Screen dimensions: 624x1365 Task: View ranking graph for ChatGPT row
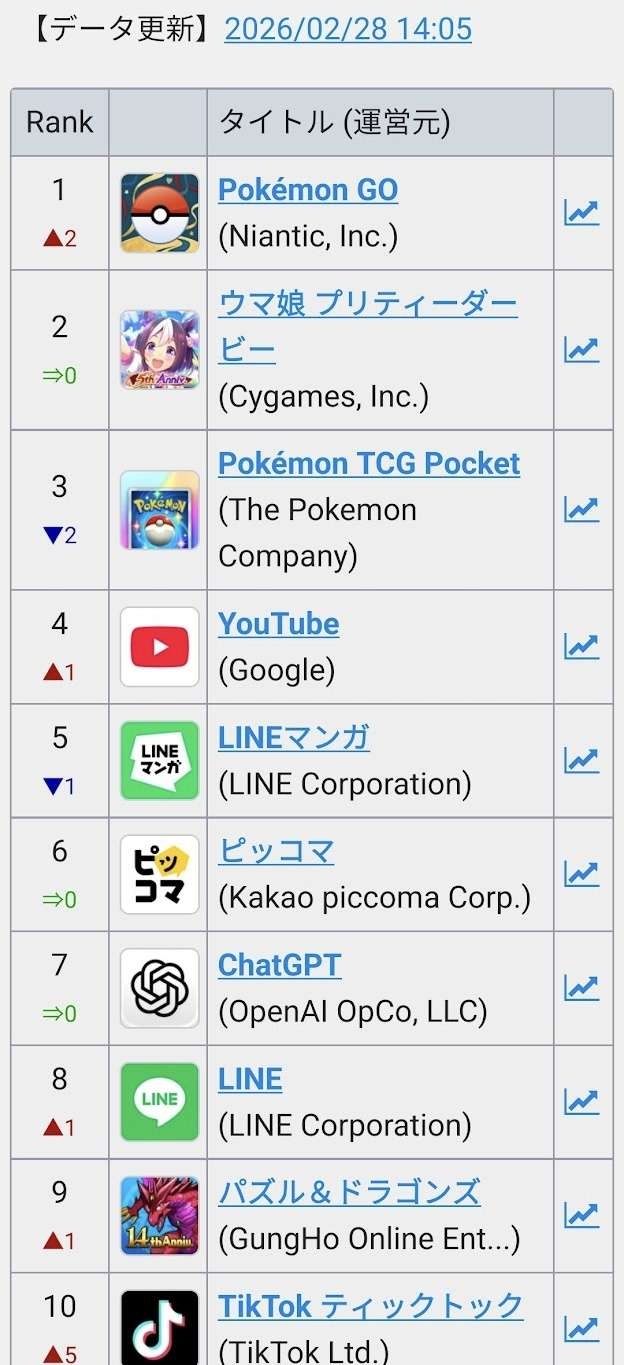(581, 988)
